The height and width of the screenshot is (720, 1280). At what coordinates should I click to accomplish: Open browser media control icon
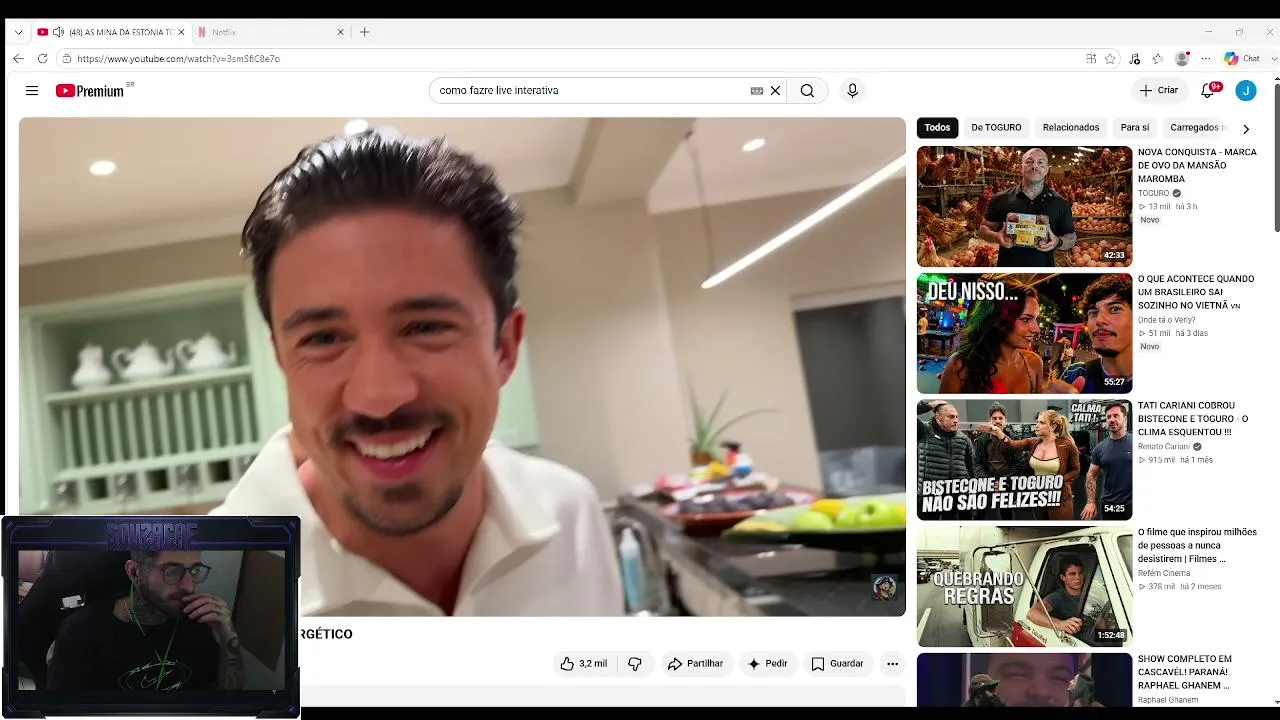point(1134,59)
